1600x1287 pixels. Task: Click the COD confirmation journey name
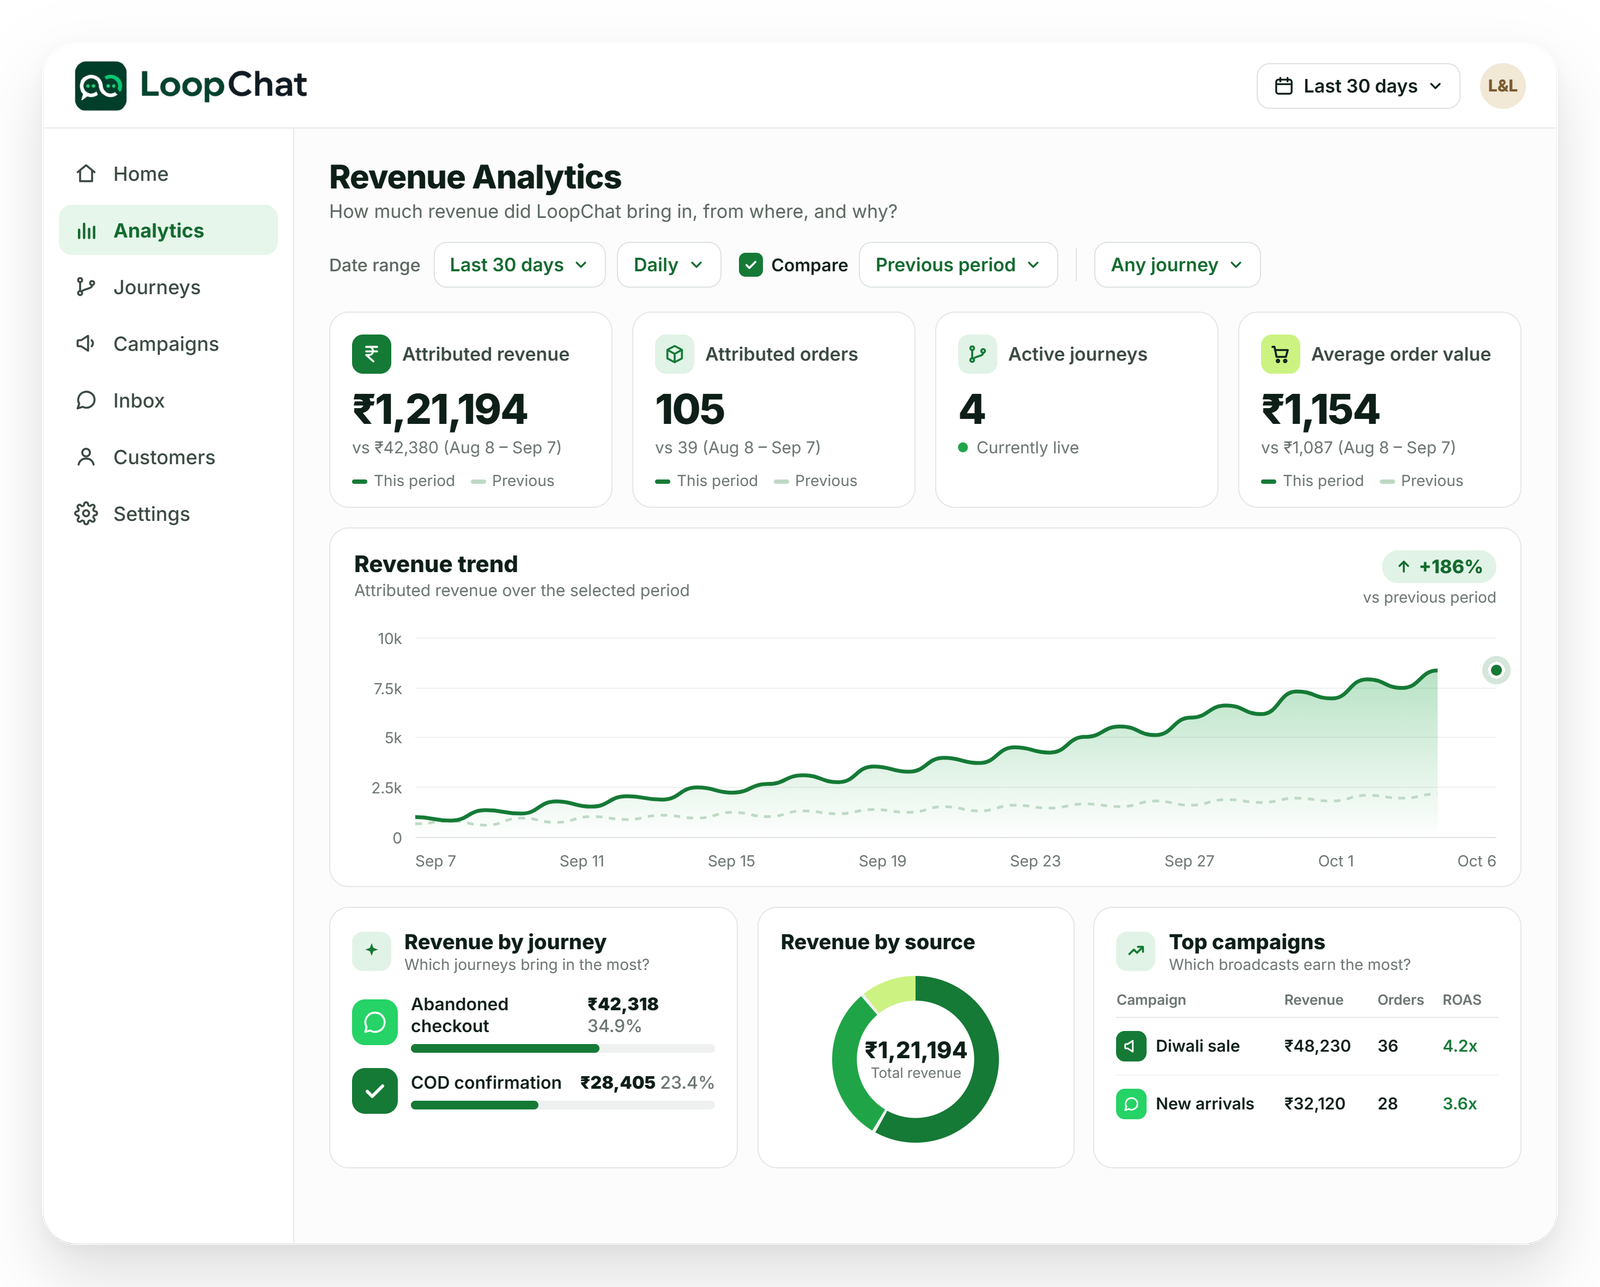pos(486,1083)
